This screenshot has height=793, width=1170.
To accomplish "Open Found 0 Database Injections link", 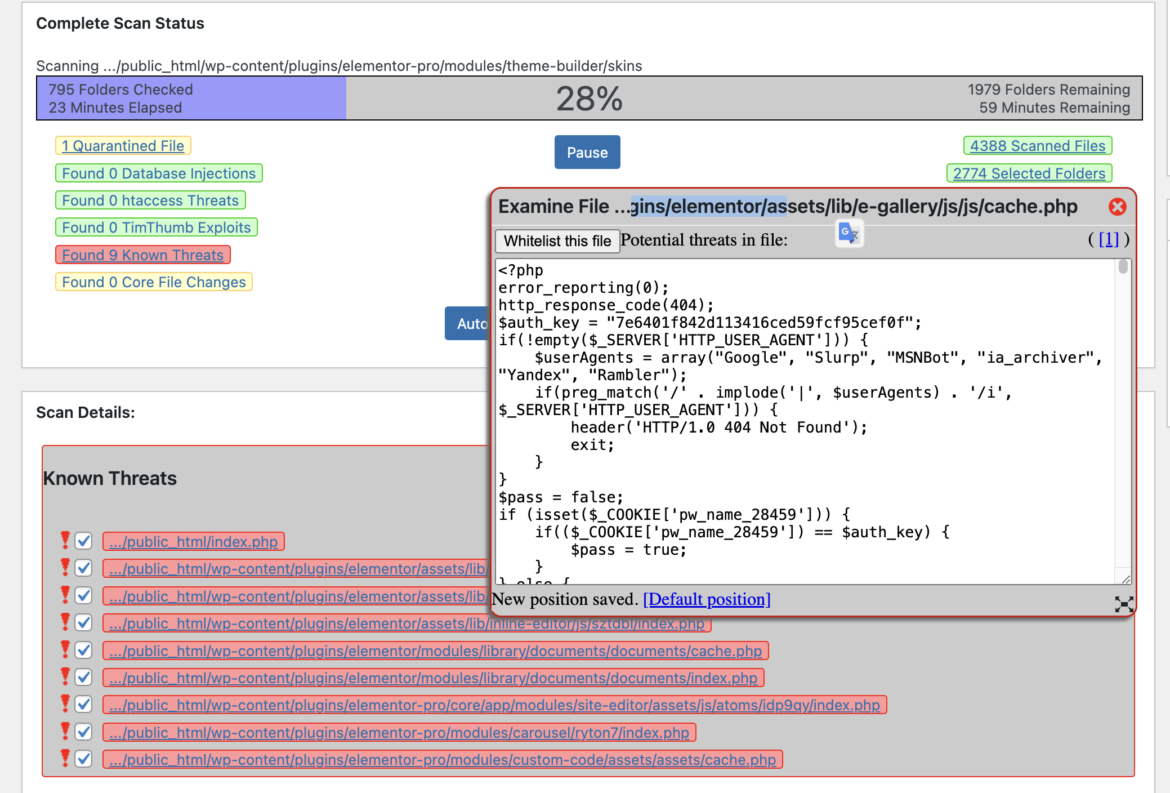I will (x=159, y=173).
